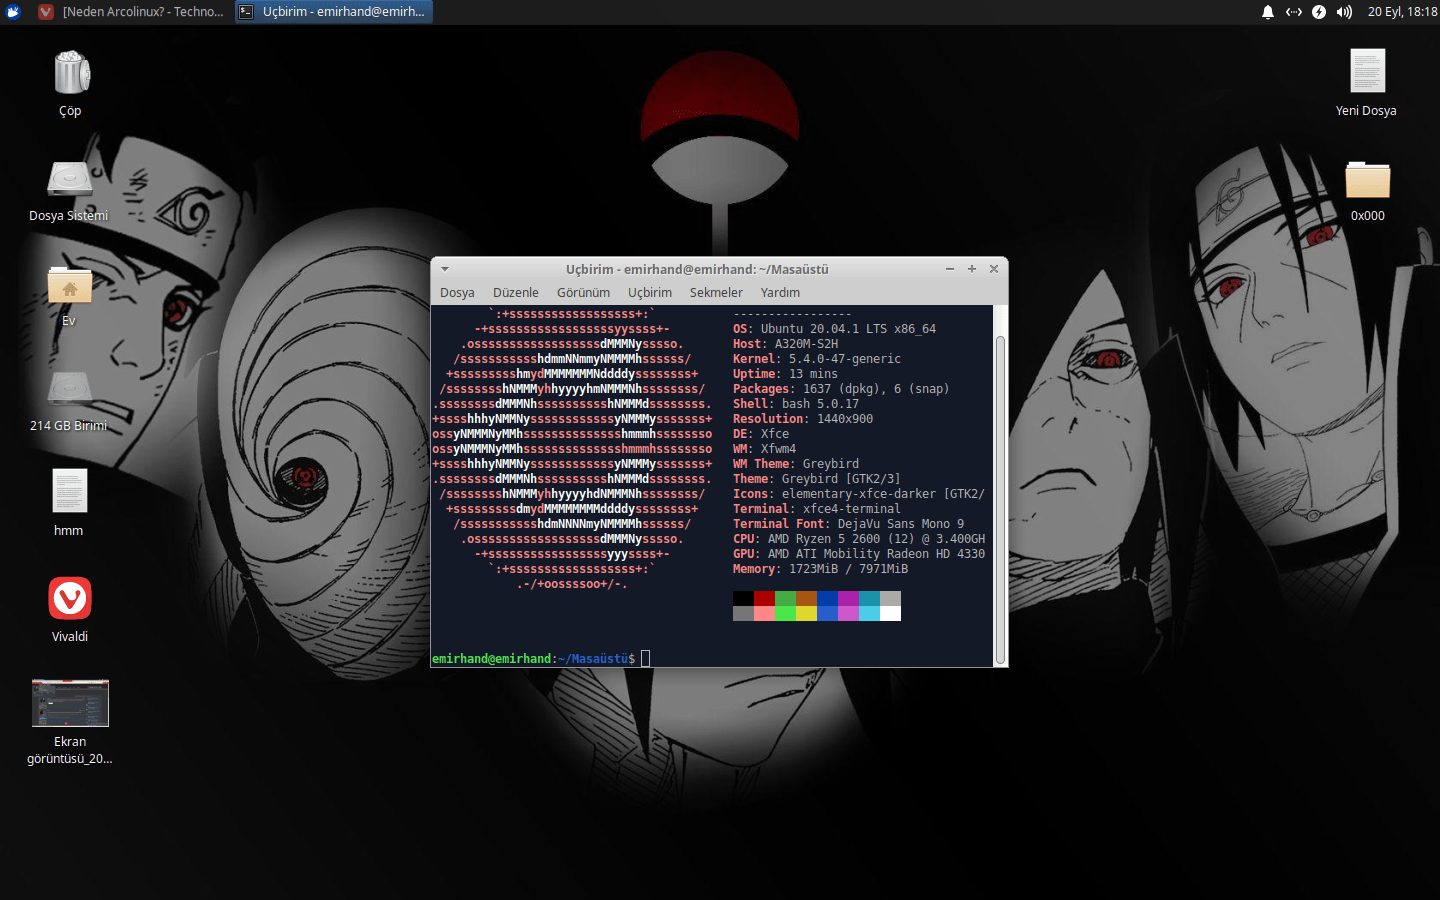The height and width of the screenshot is (900, 1440).
Task: Open the Görünüm menu in the terminal
Action: click(583, 293)
